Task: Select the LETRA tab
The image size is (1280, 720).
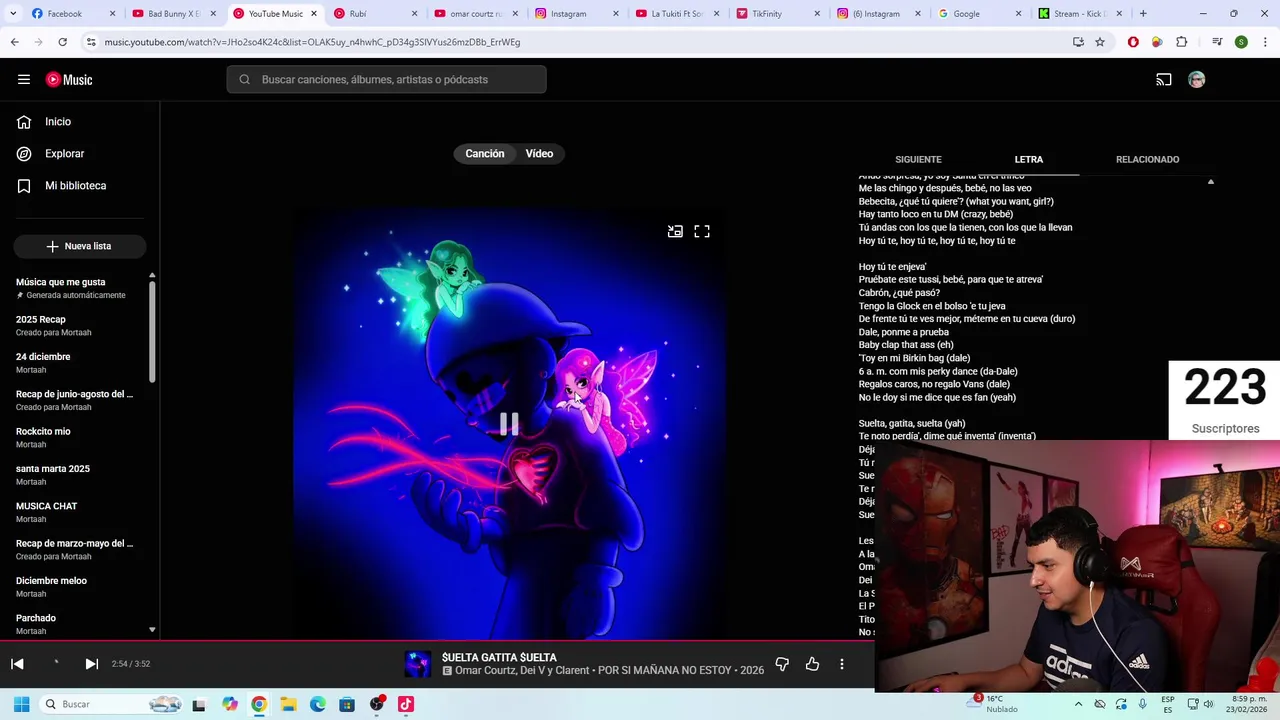Action: click(x=1029, y=160)
